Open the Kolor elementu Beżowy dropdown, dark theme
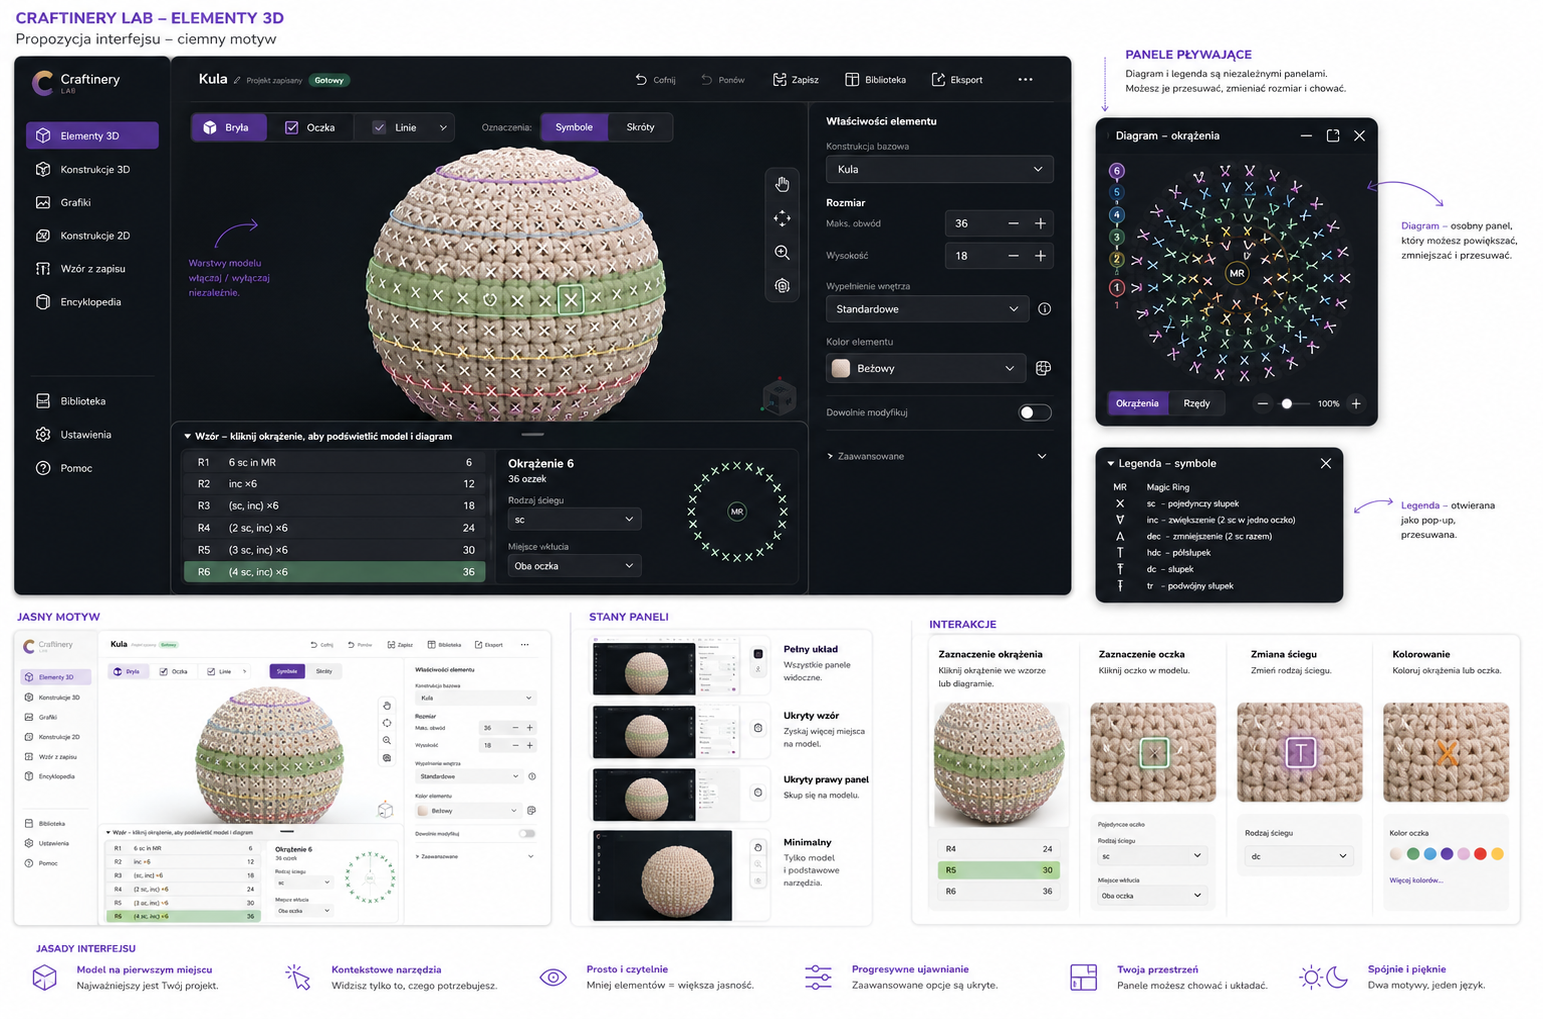This screenshot has width=1543, height=1019. (x=926, y=368)
